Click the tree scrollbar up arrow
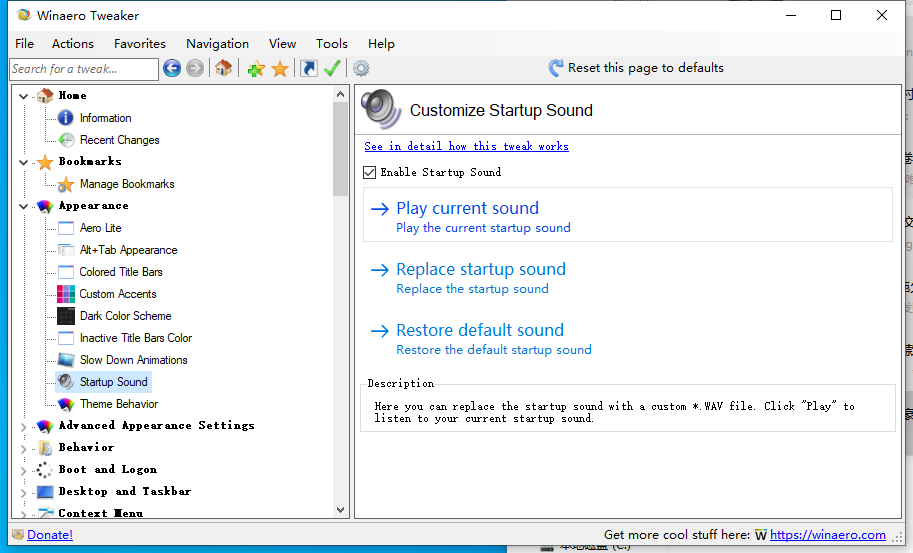This screenshot has height=553, width=913. point(341,94)
